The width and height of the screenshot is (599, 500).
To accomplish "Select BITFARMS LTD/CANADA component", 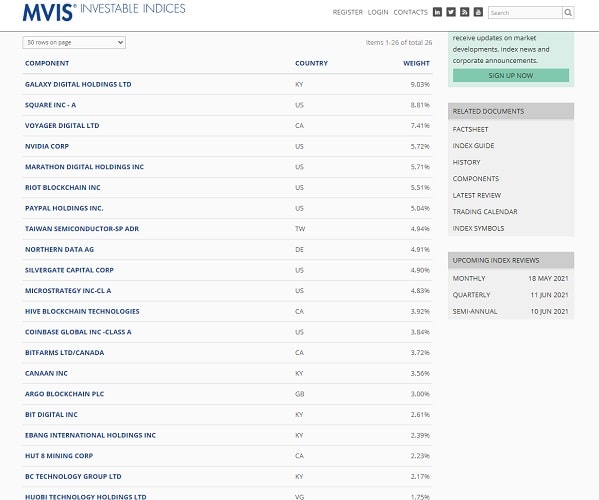I will (x=65, y=353).
